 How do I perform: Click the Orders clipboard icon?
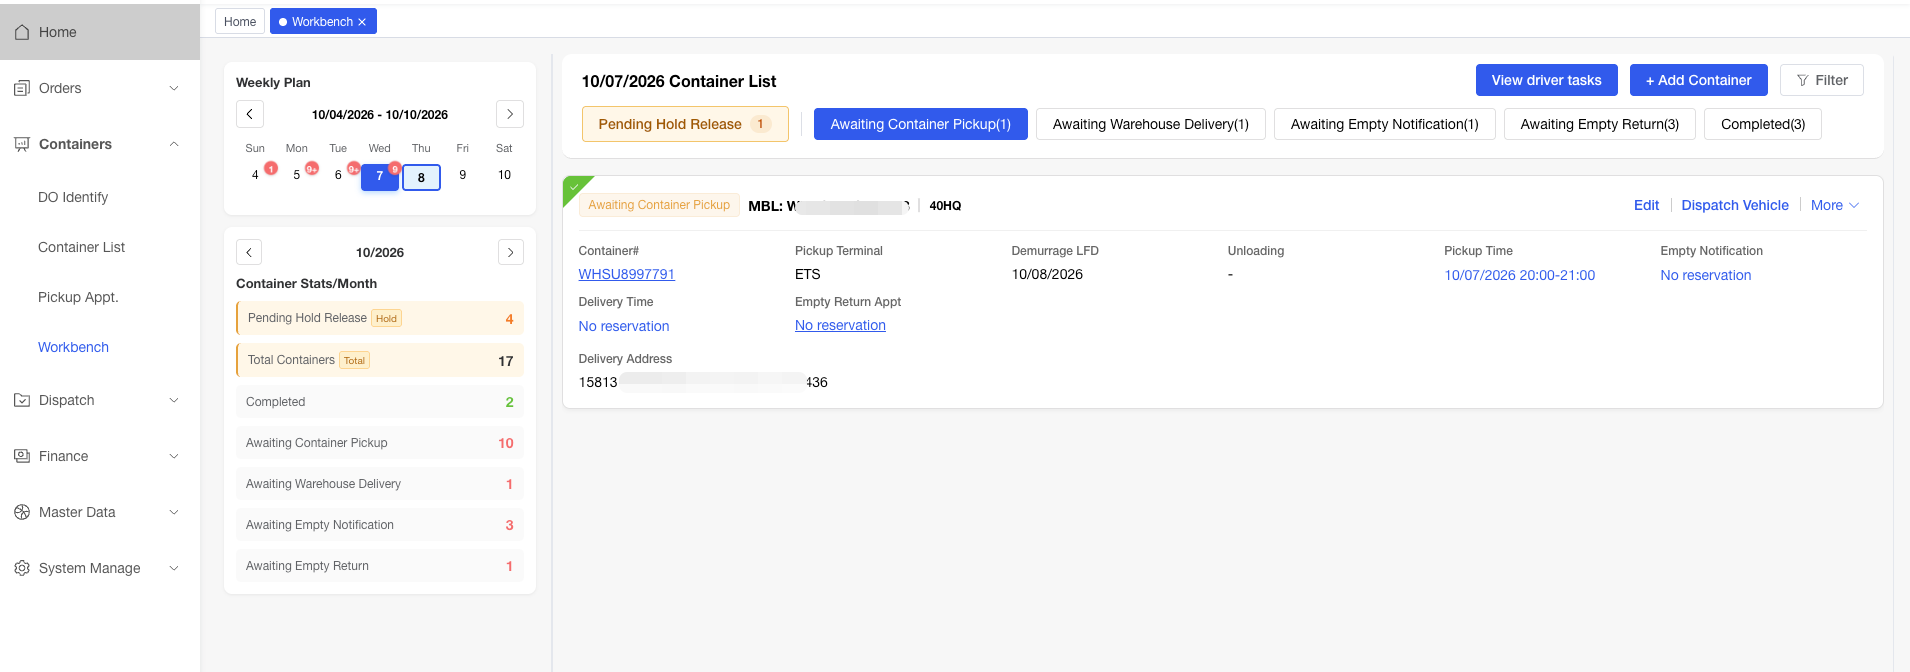tap(22, 88)
